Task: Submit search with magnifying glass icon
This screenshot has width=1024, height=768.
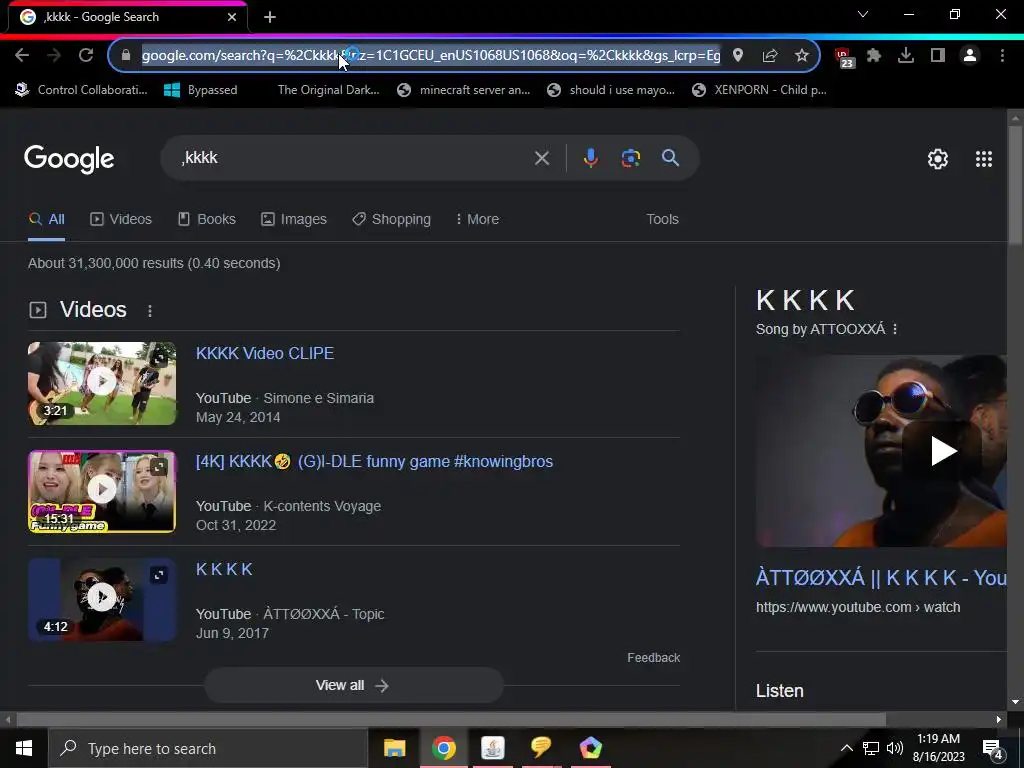Action: [670, 158]
